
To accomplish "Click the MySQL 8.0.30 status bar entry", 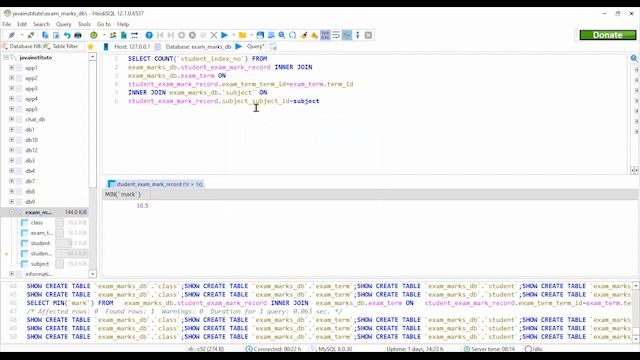I will [x=331, y=349].
